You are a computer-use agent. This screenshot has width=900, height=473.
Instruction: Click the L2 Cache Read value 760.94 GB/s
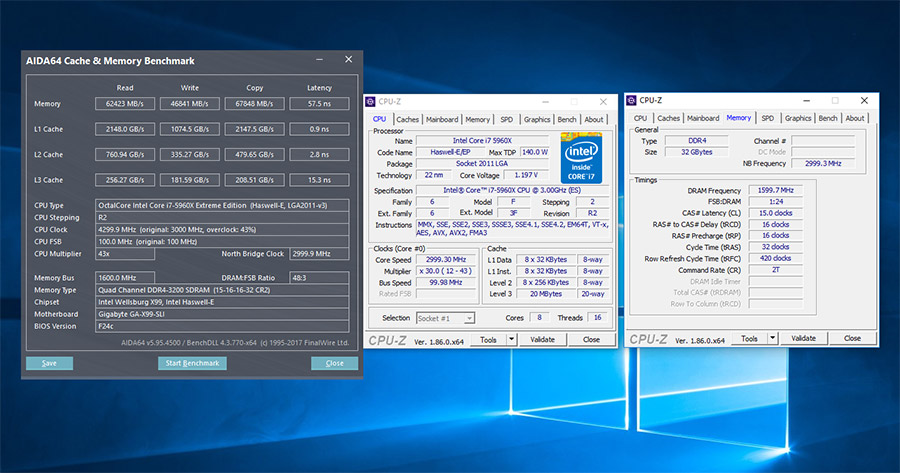[x=125, y=154]
